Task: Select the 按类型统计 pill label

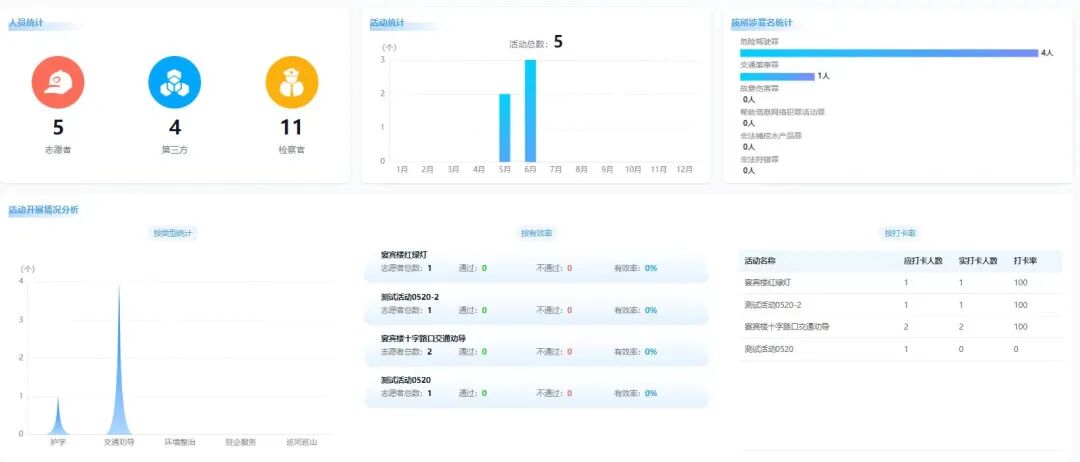Action: pyautogui.click(x=174, y=233)
